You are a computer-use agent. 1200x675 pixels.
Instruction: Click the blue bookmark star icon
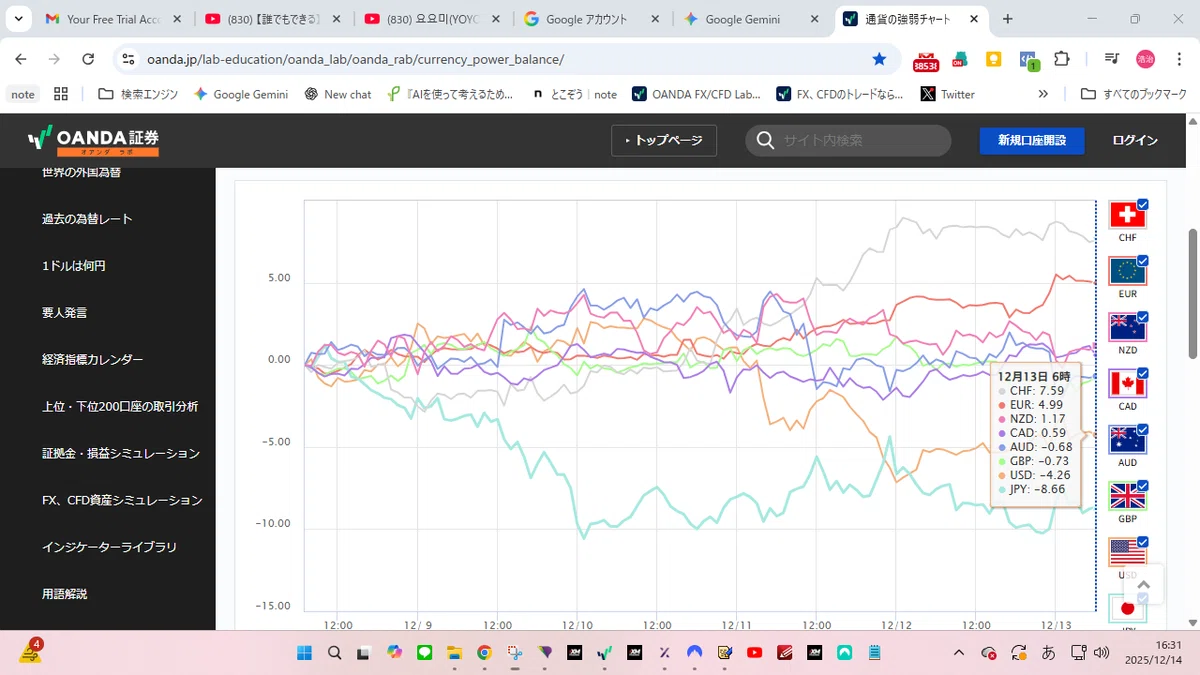coord(879,59)
